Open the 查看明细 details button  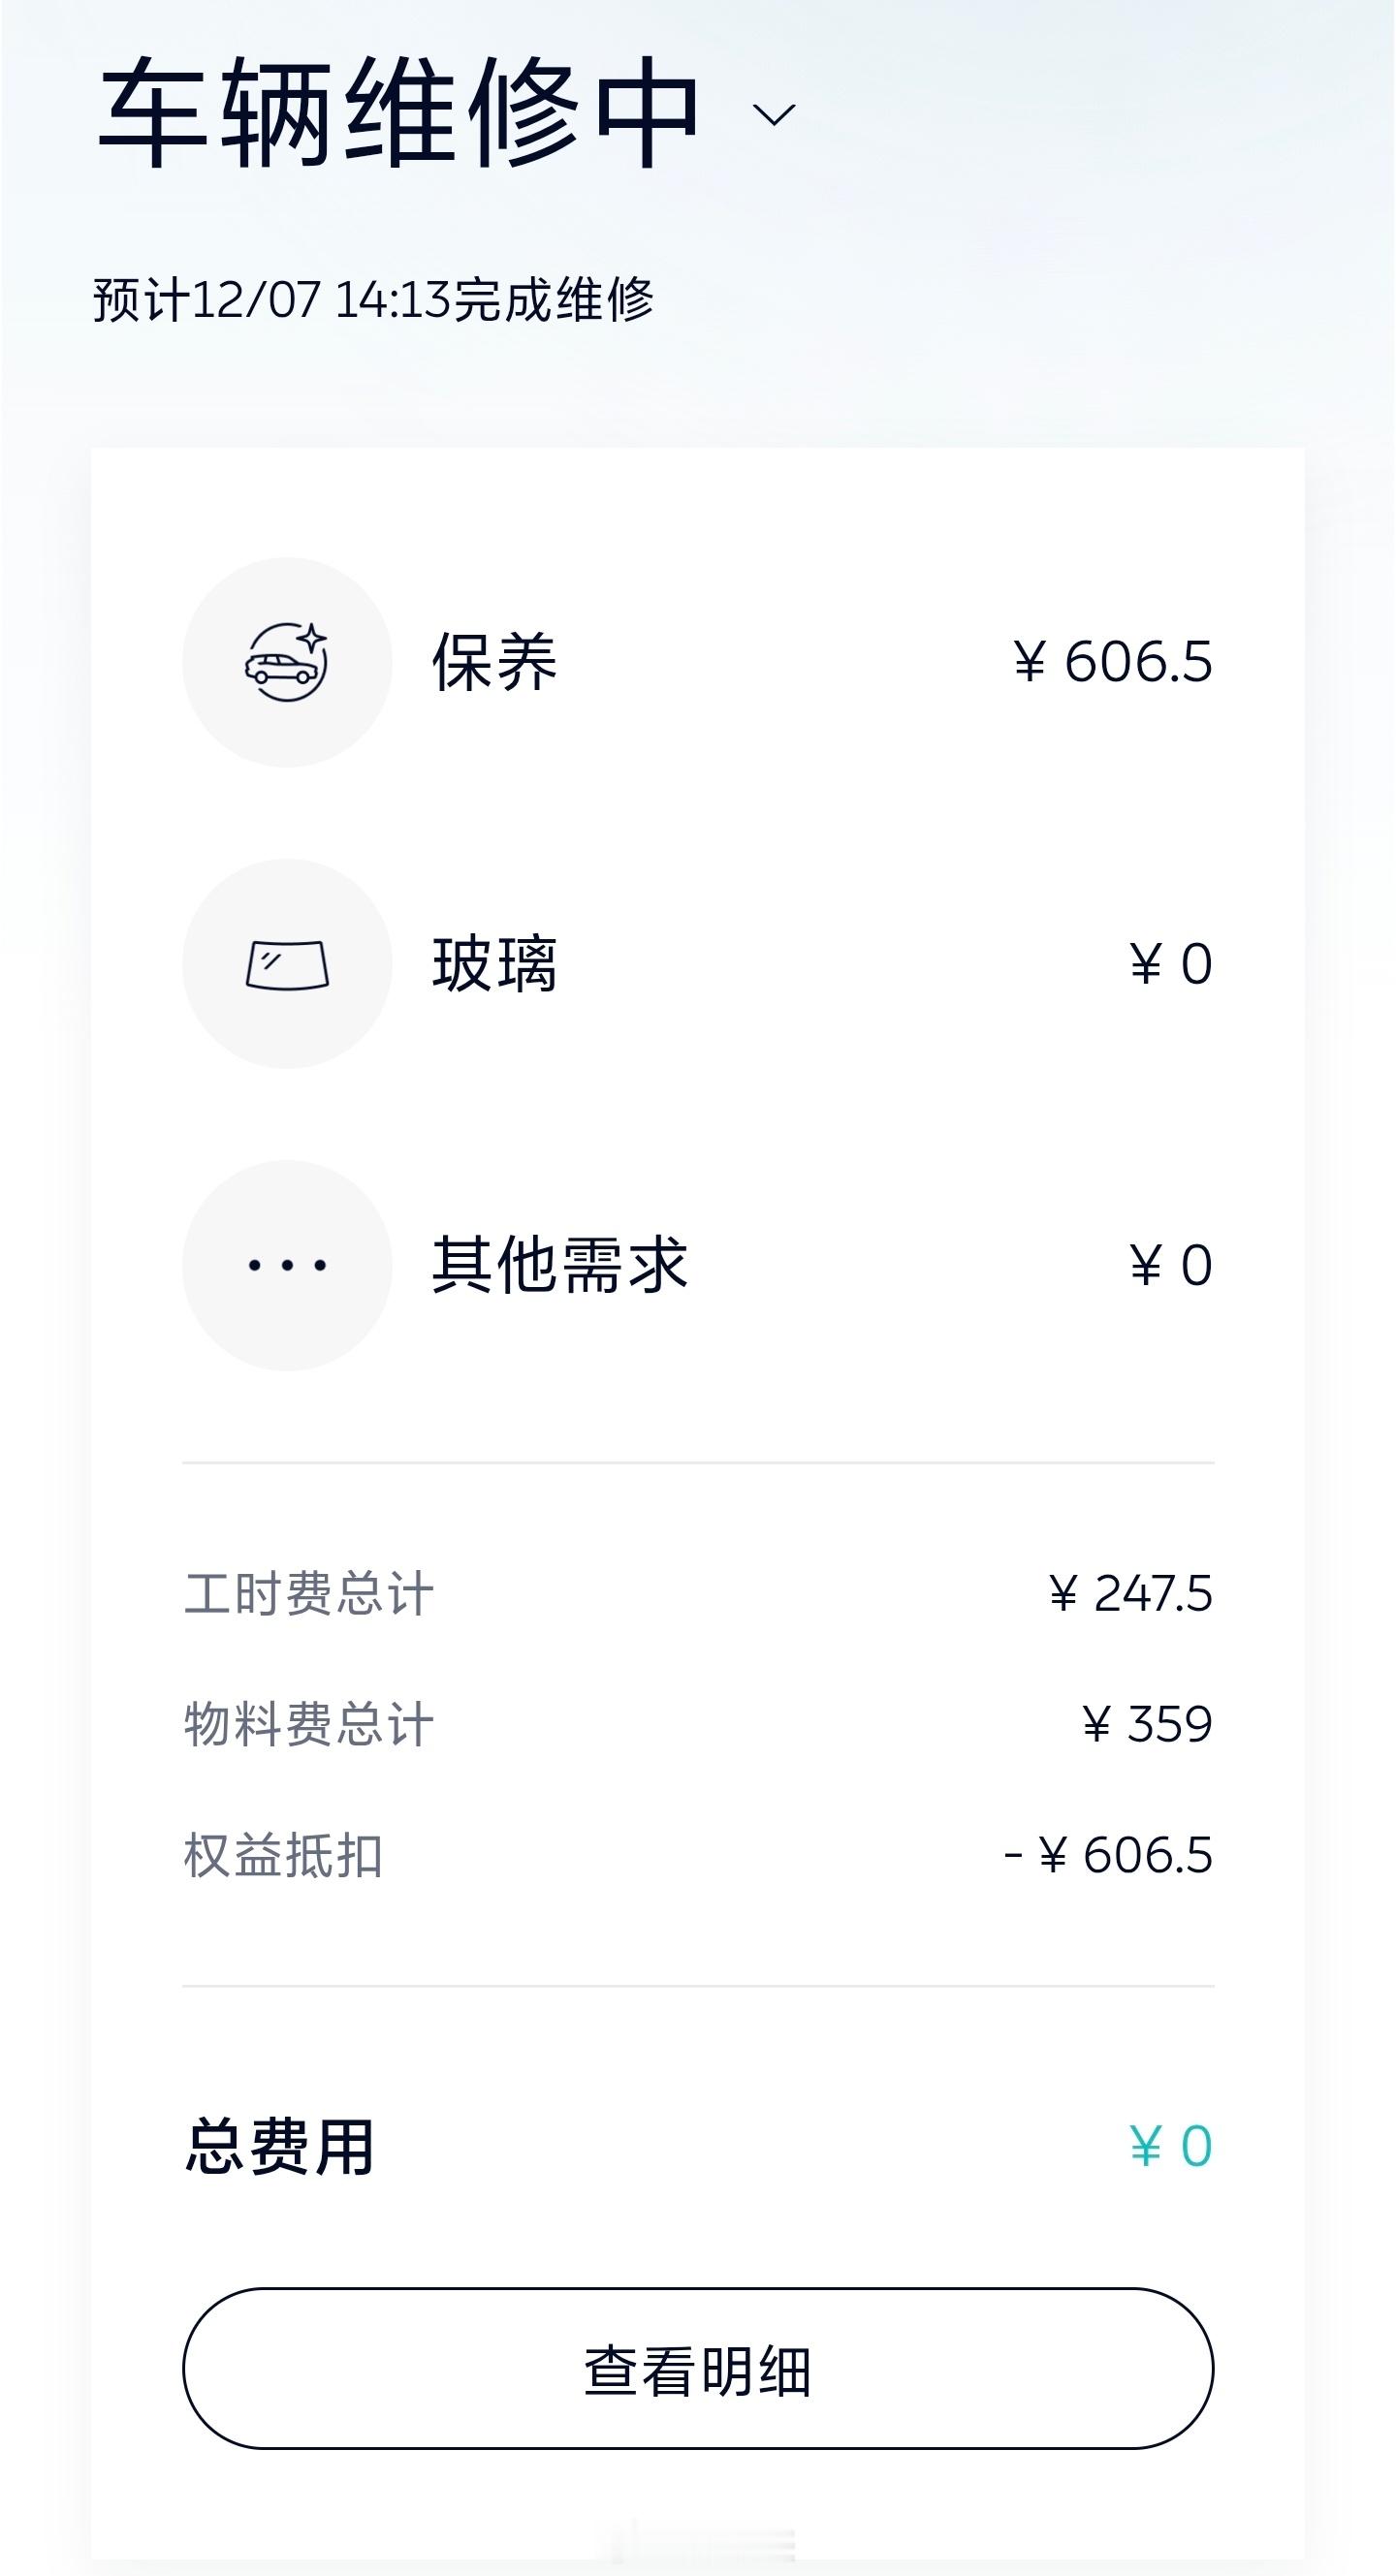pos(698,2369)
